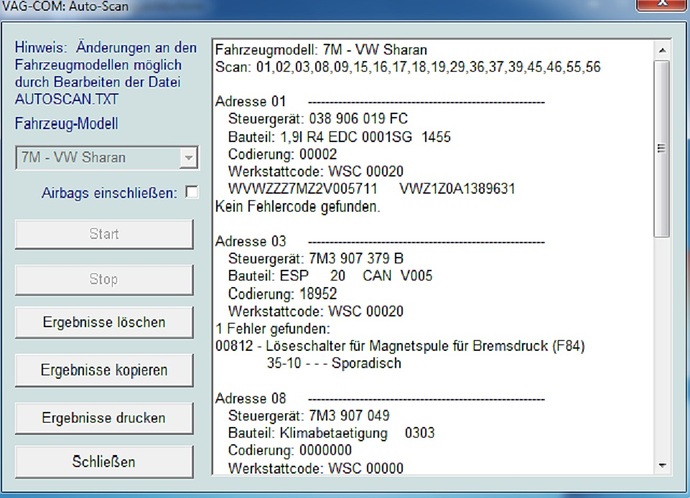Click 'Werkstattcode: WSC 00000' line

tap(316, 468)
